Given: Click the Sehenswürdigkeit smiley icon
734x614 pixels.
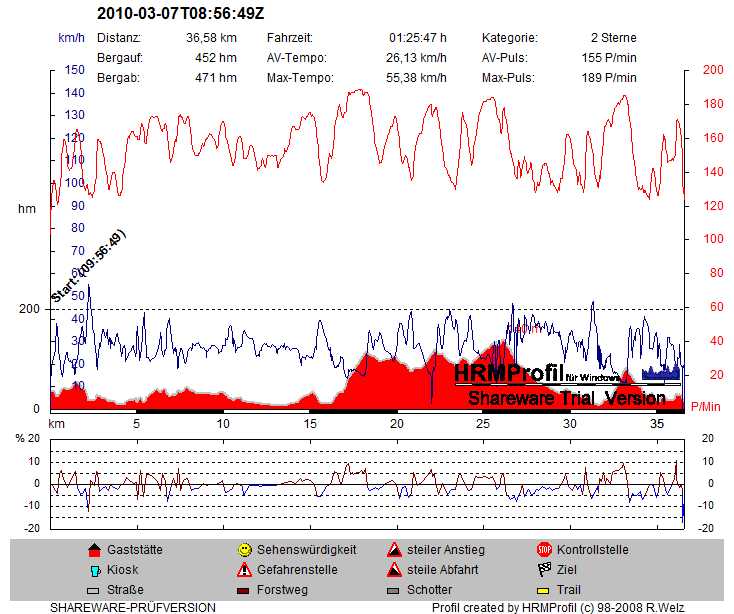Looking at the screenshot, I should point(244,550).
